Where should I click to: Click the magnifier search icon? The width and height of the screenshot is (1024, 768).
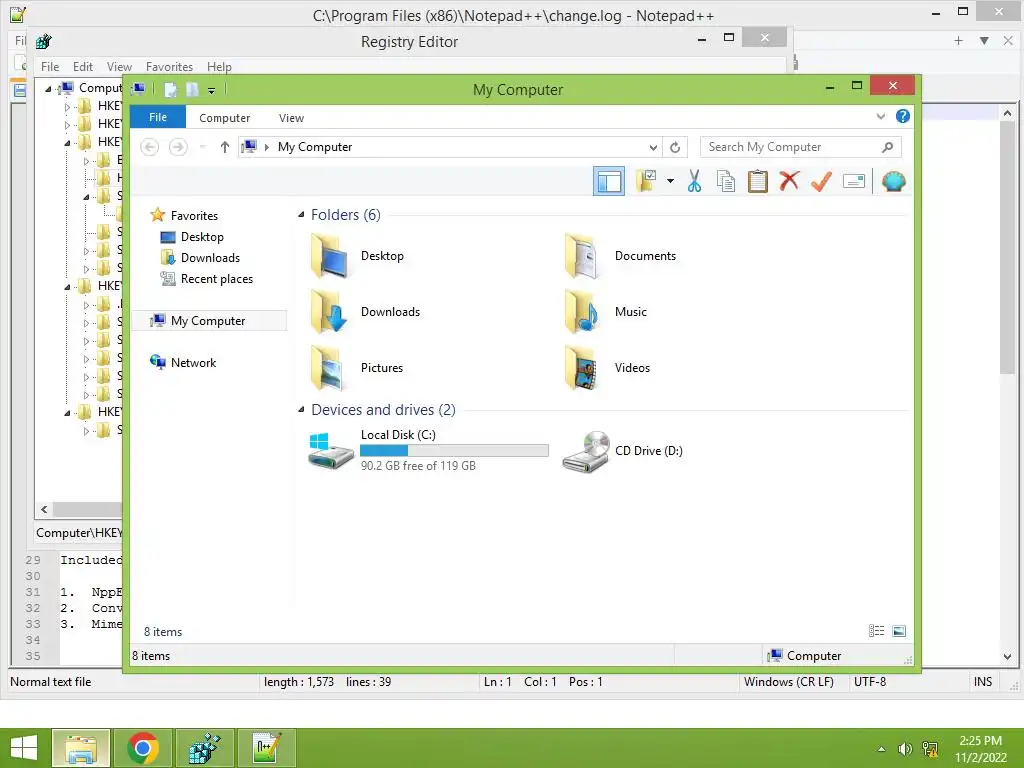pyautogui.click(x=888, y=147)
